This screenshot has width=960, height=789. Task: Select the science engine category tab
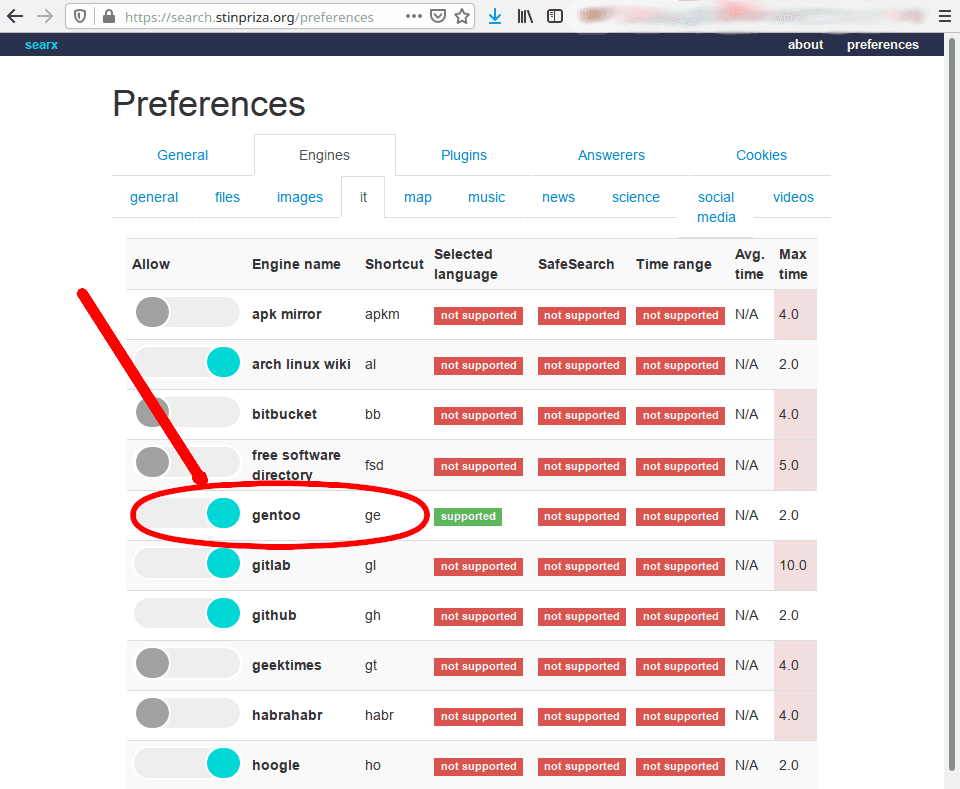636,197
